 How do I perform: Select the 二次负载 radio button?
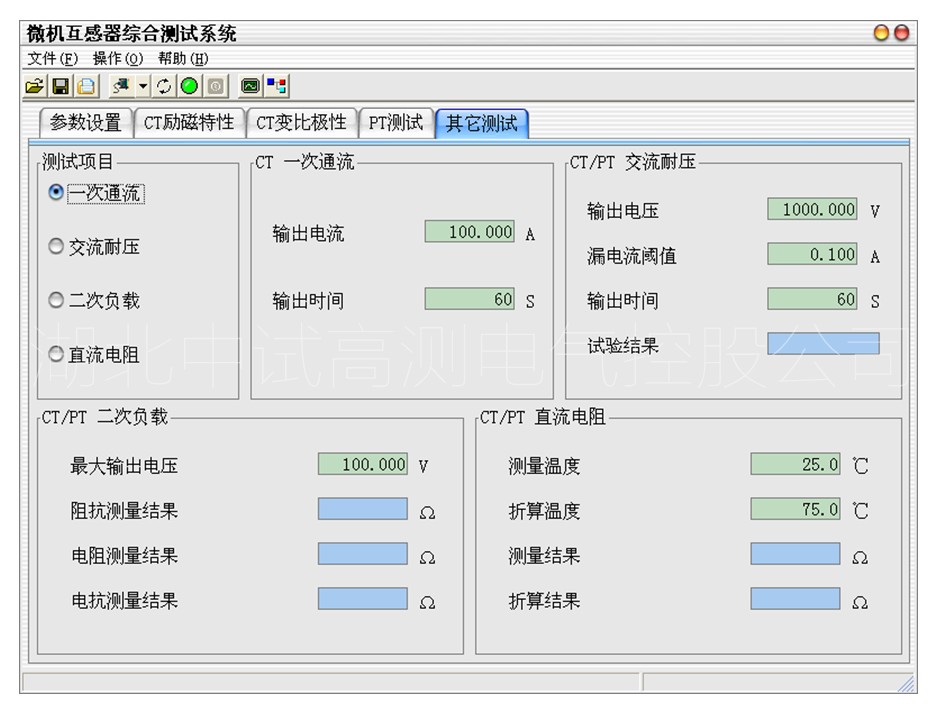pos(56,300)
